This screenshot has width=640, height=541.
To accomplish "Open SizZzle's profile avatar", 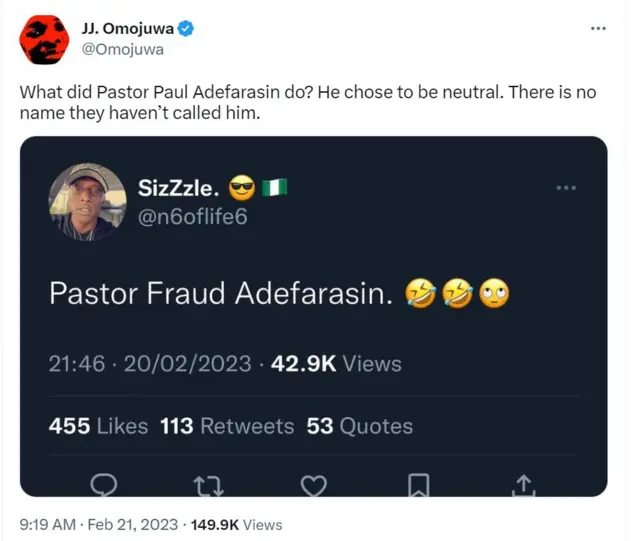I will point(87,201).
